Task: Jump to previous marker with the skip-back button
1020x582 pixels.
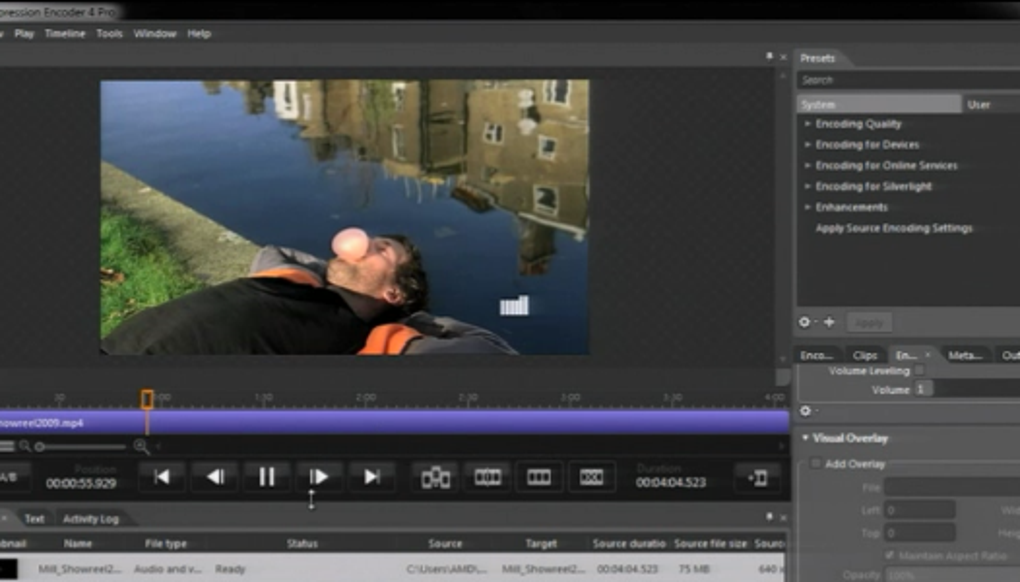Action: click(x=162, y=477)
